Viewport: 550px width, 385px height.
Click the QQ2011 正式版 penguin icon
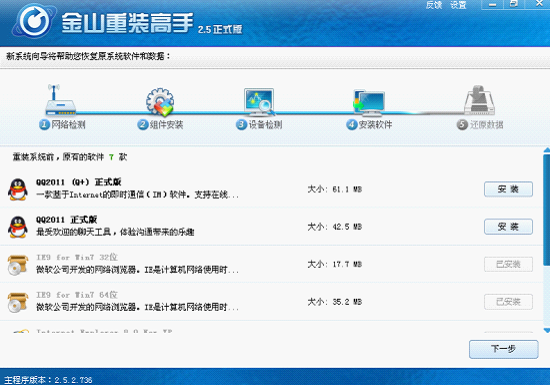18,227
